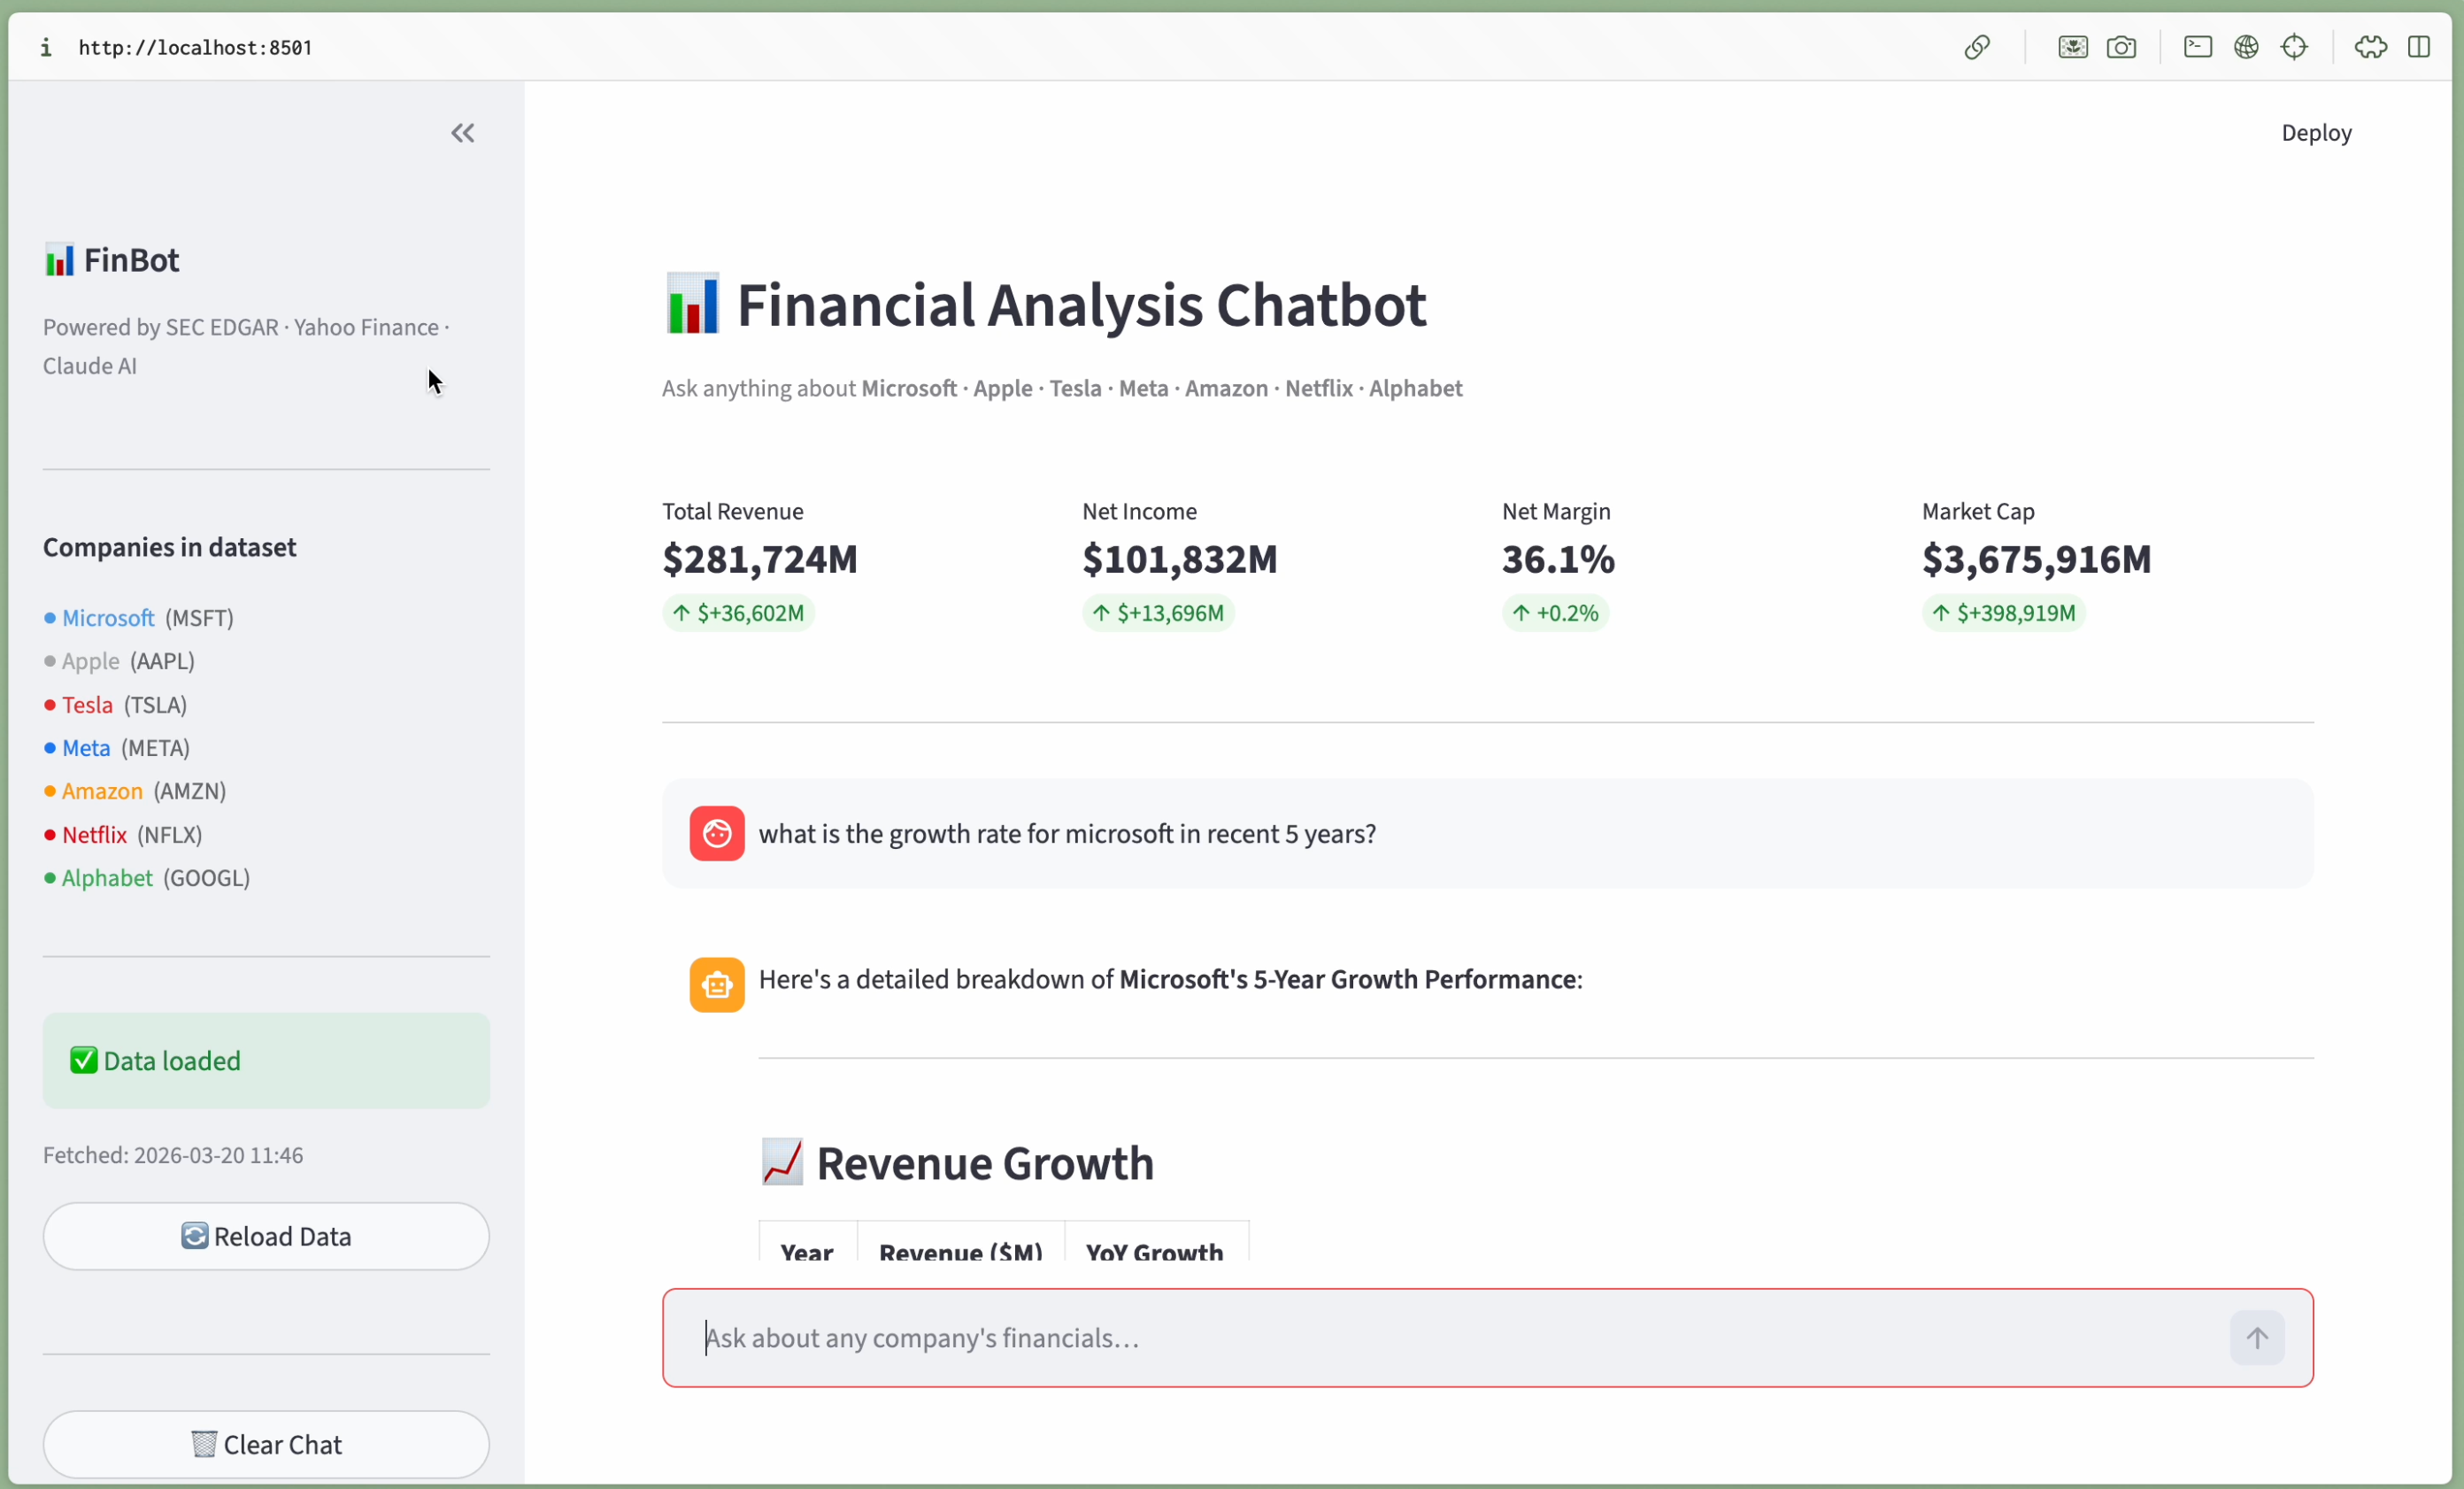Click the send arrow button in chat input
Screen dimensions: 2464x1489
[2256, 1337]
